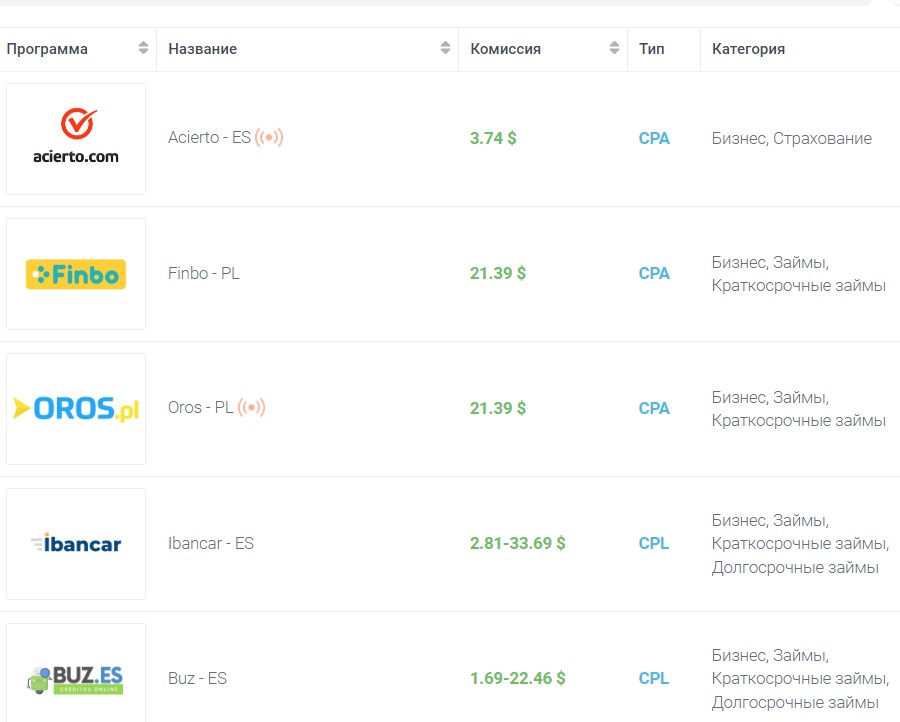Open the Ibancar - ES offer
900x722 pixels.
[211, 543]
